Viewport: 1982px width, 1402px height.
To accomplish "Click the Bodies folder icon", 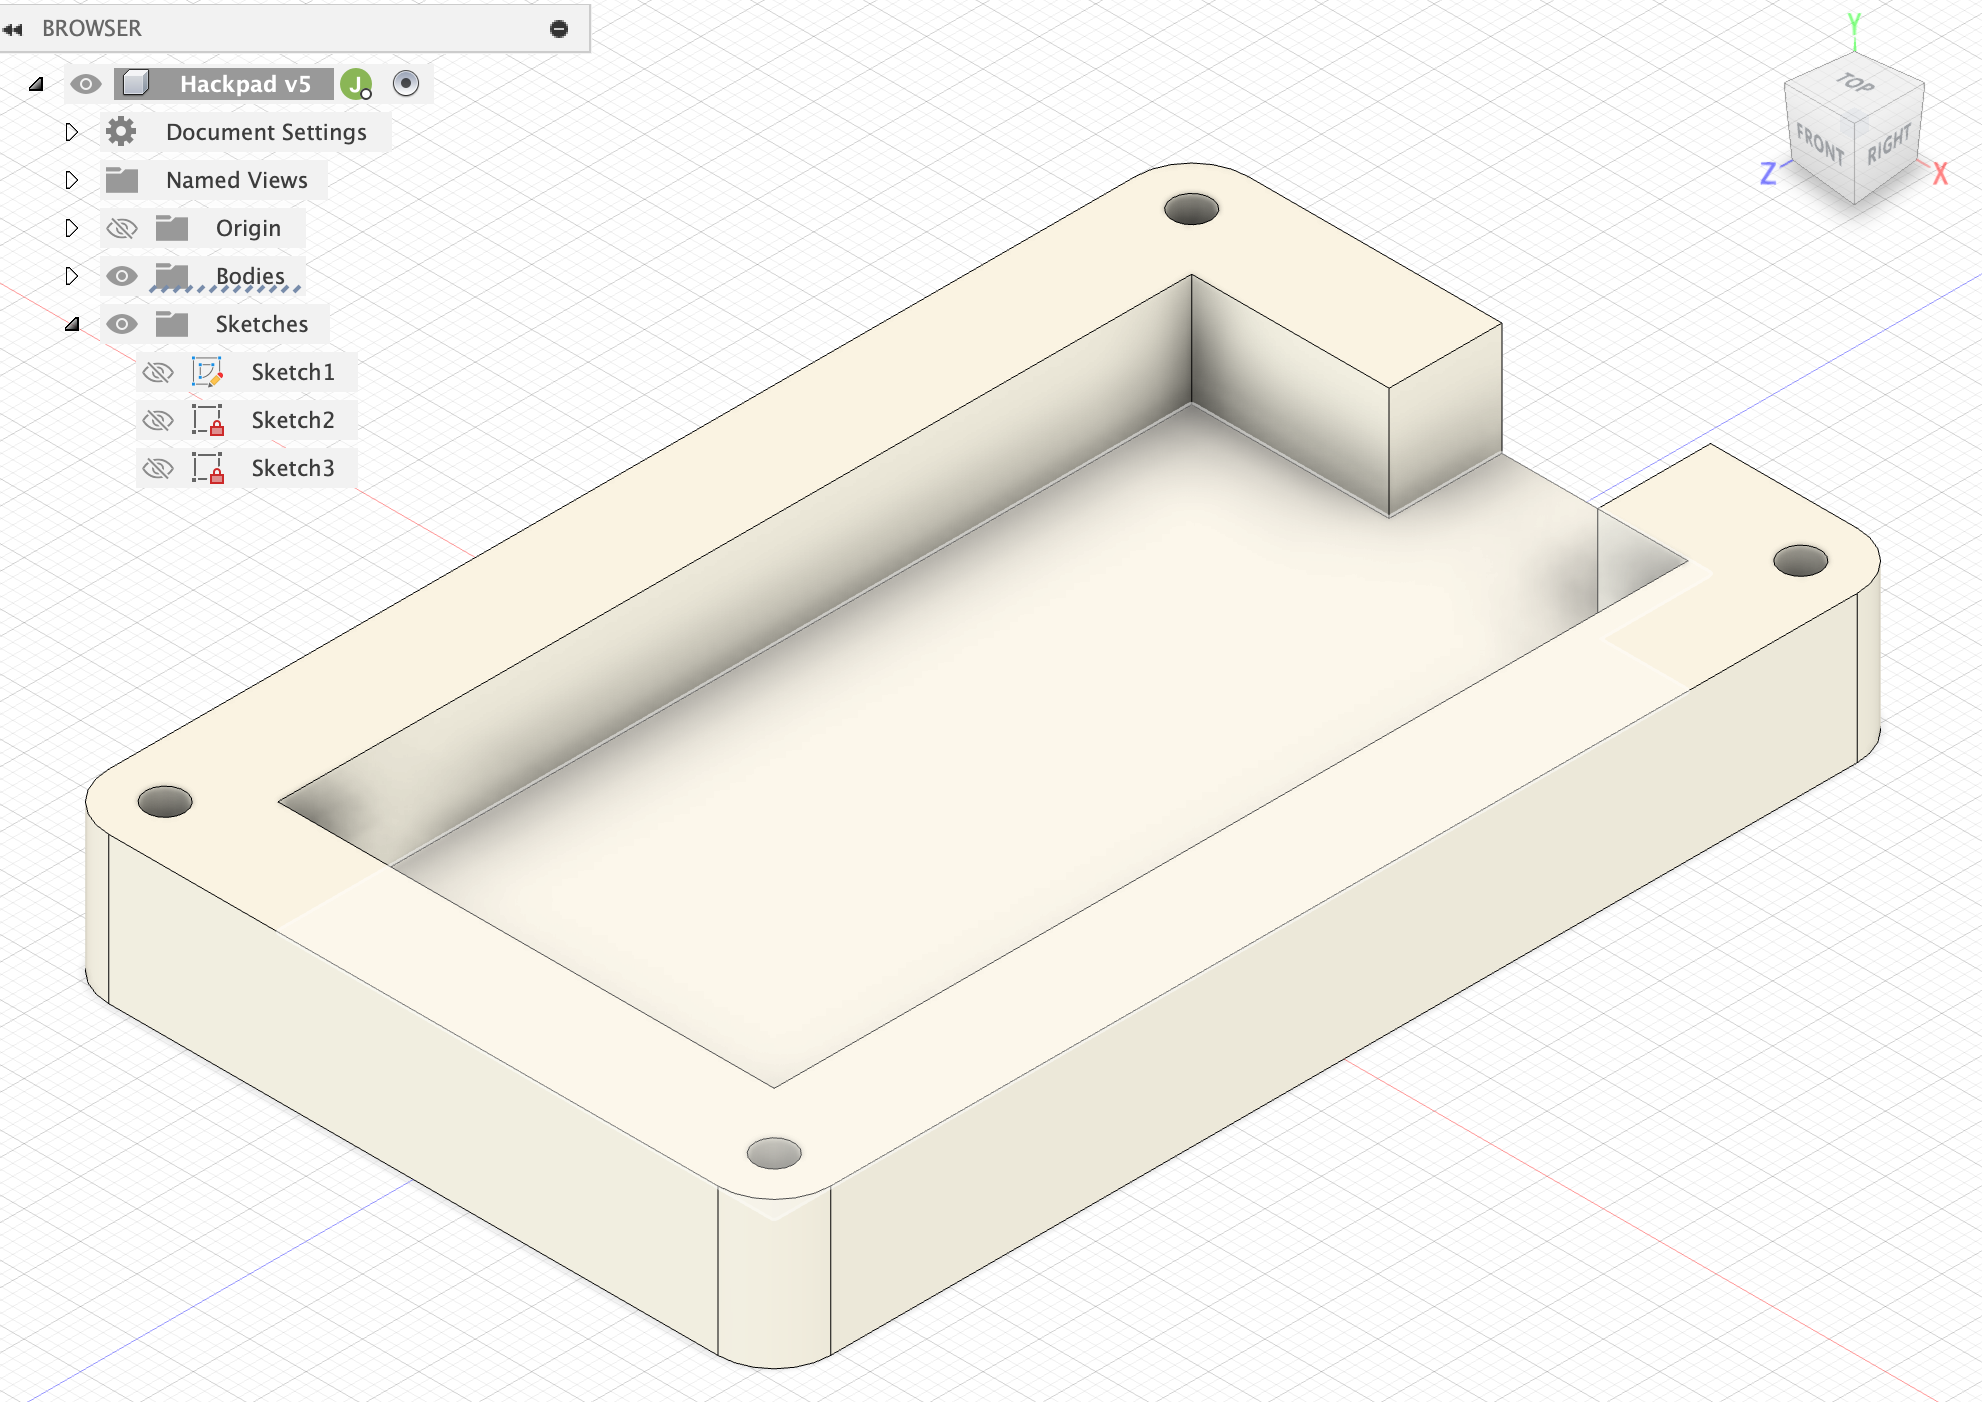I will 172,276.
